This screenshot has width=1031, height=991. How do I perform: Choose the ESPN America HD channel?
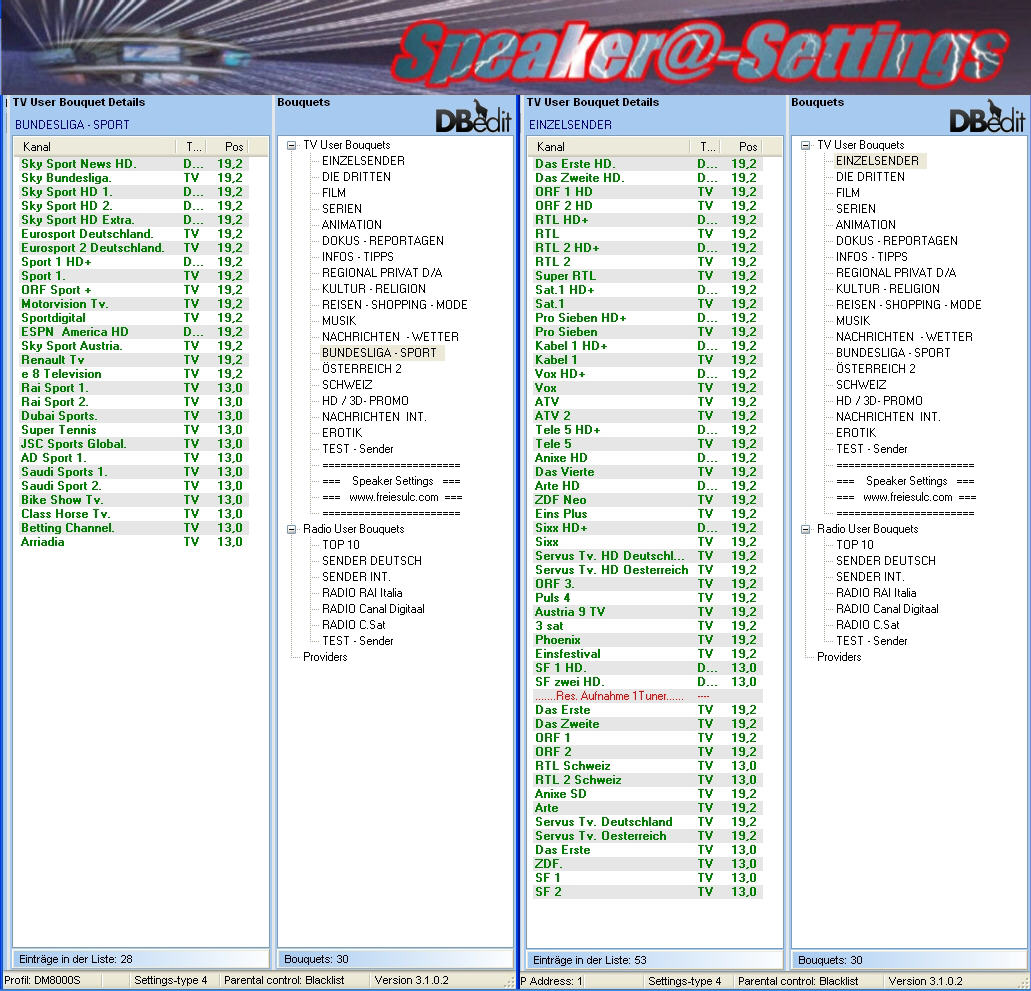tap(132, 332)
